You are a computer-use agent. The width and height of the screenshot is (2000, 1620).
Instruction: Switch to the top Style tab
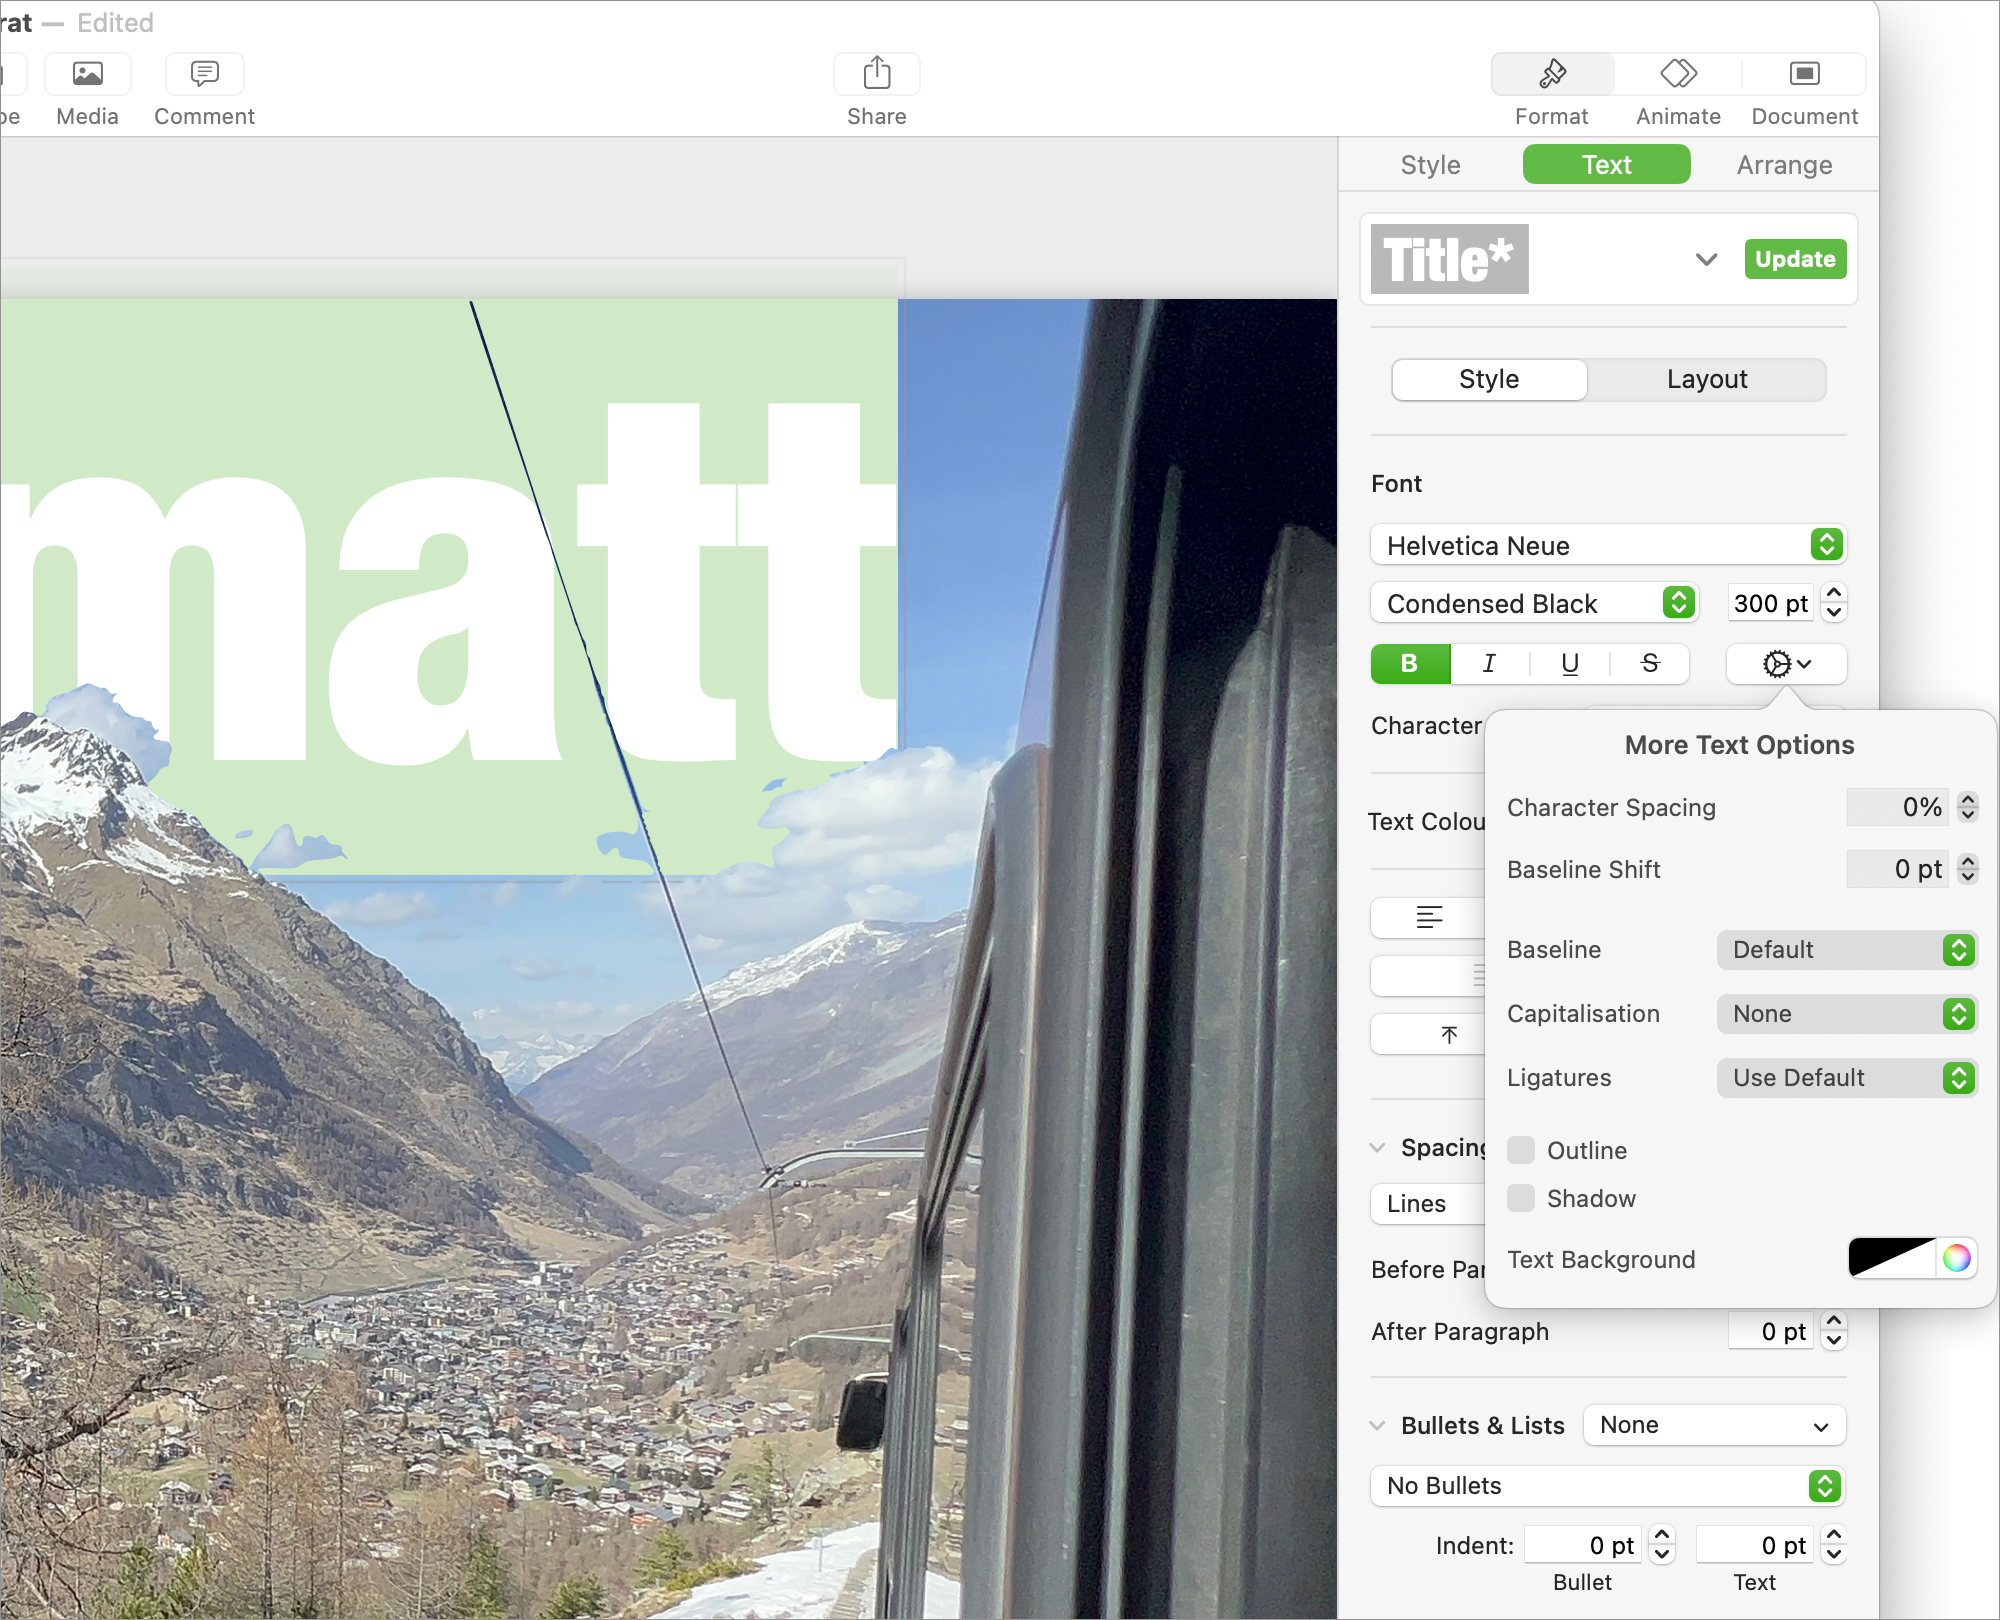point(1430,165)
